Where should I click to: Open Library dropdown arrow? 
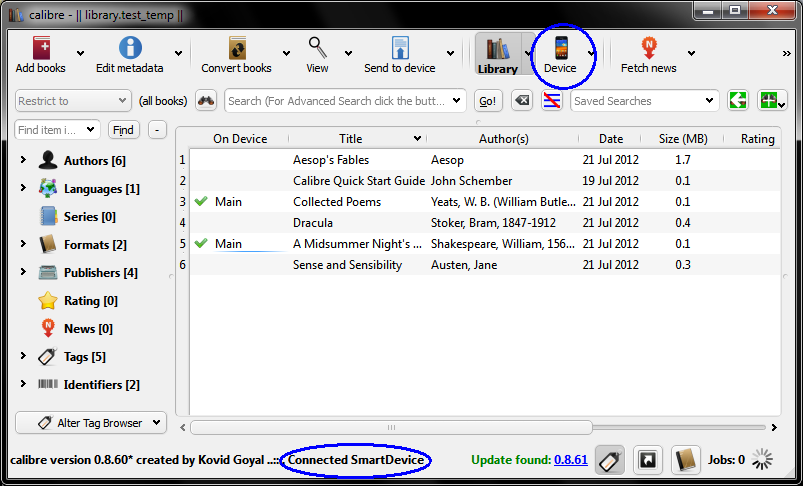click(x=528, y=53)
